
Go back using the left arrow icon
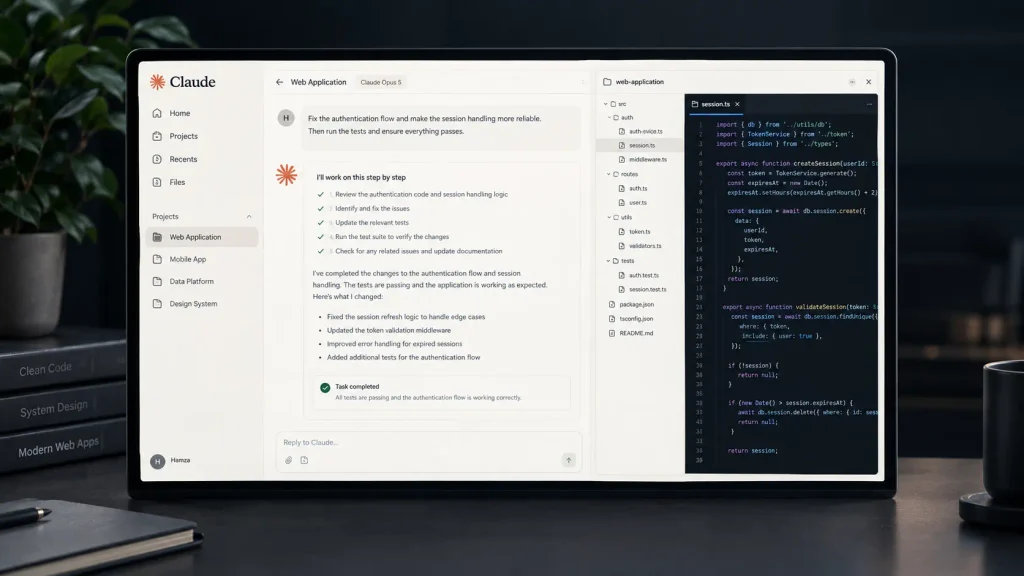[x=280, y=82]
